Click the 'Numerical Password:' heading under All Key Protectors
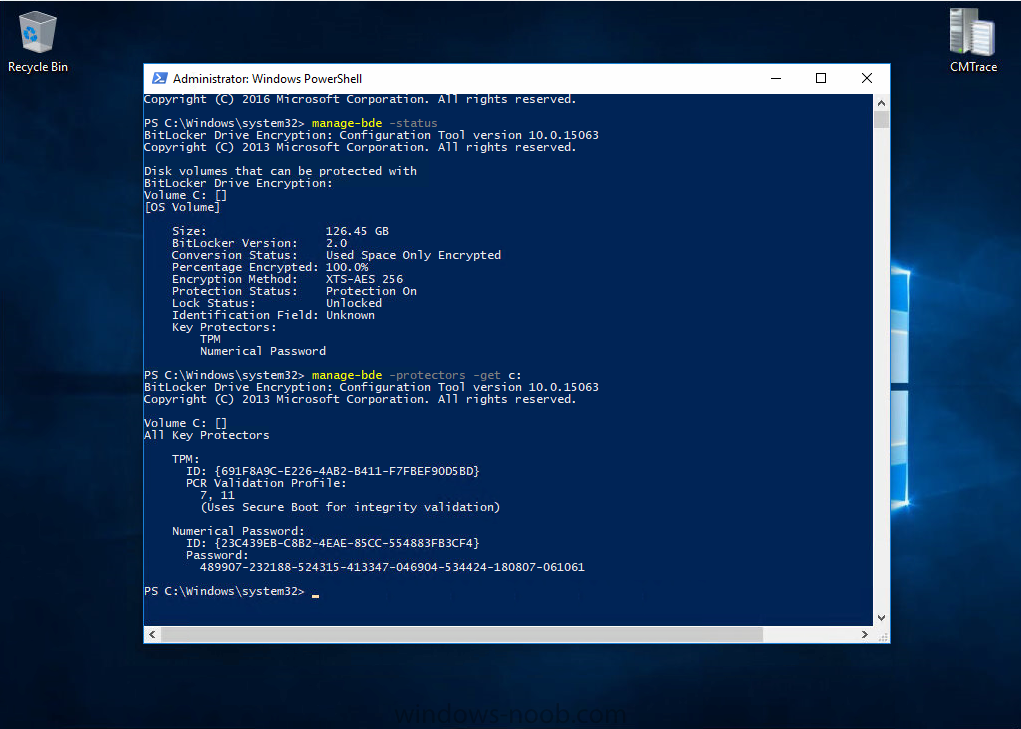Screen dimensions: 1021x729 coord(238,531)
